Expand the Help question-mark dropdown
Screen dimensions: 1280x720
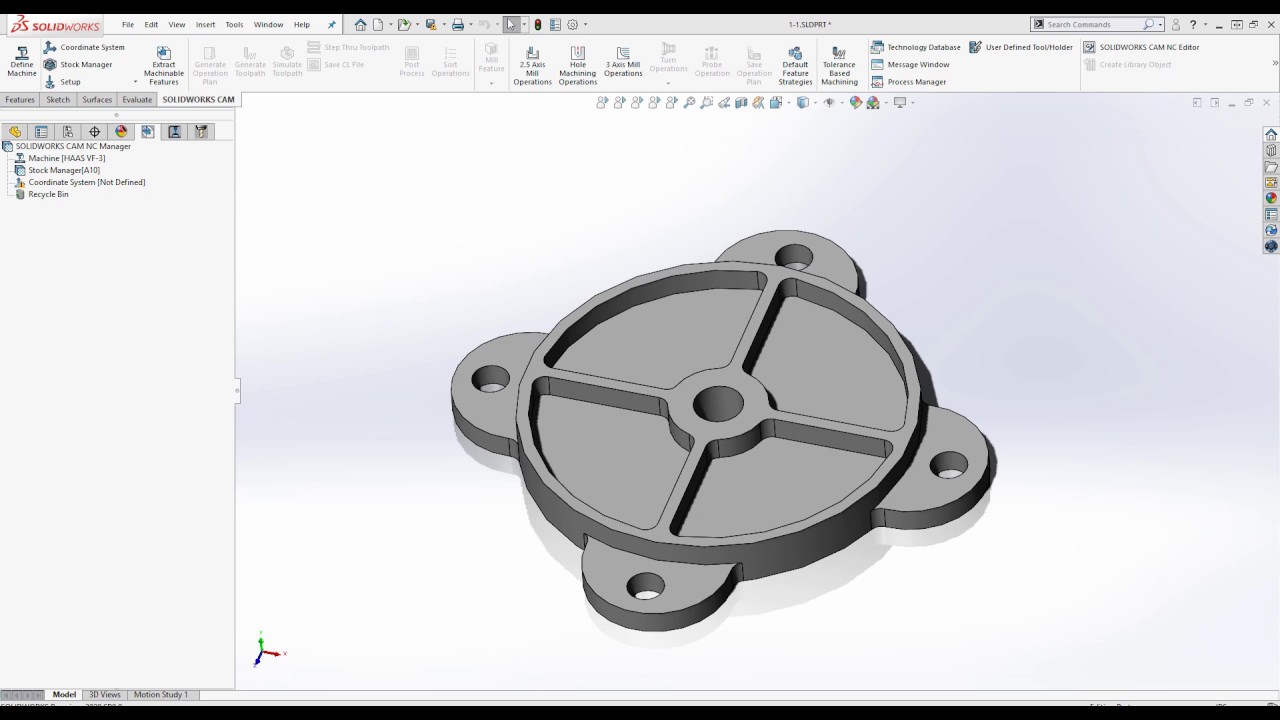(1205, 24)
